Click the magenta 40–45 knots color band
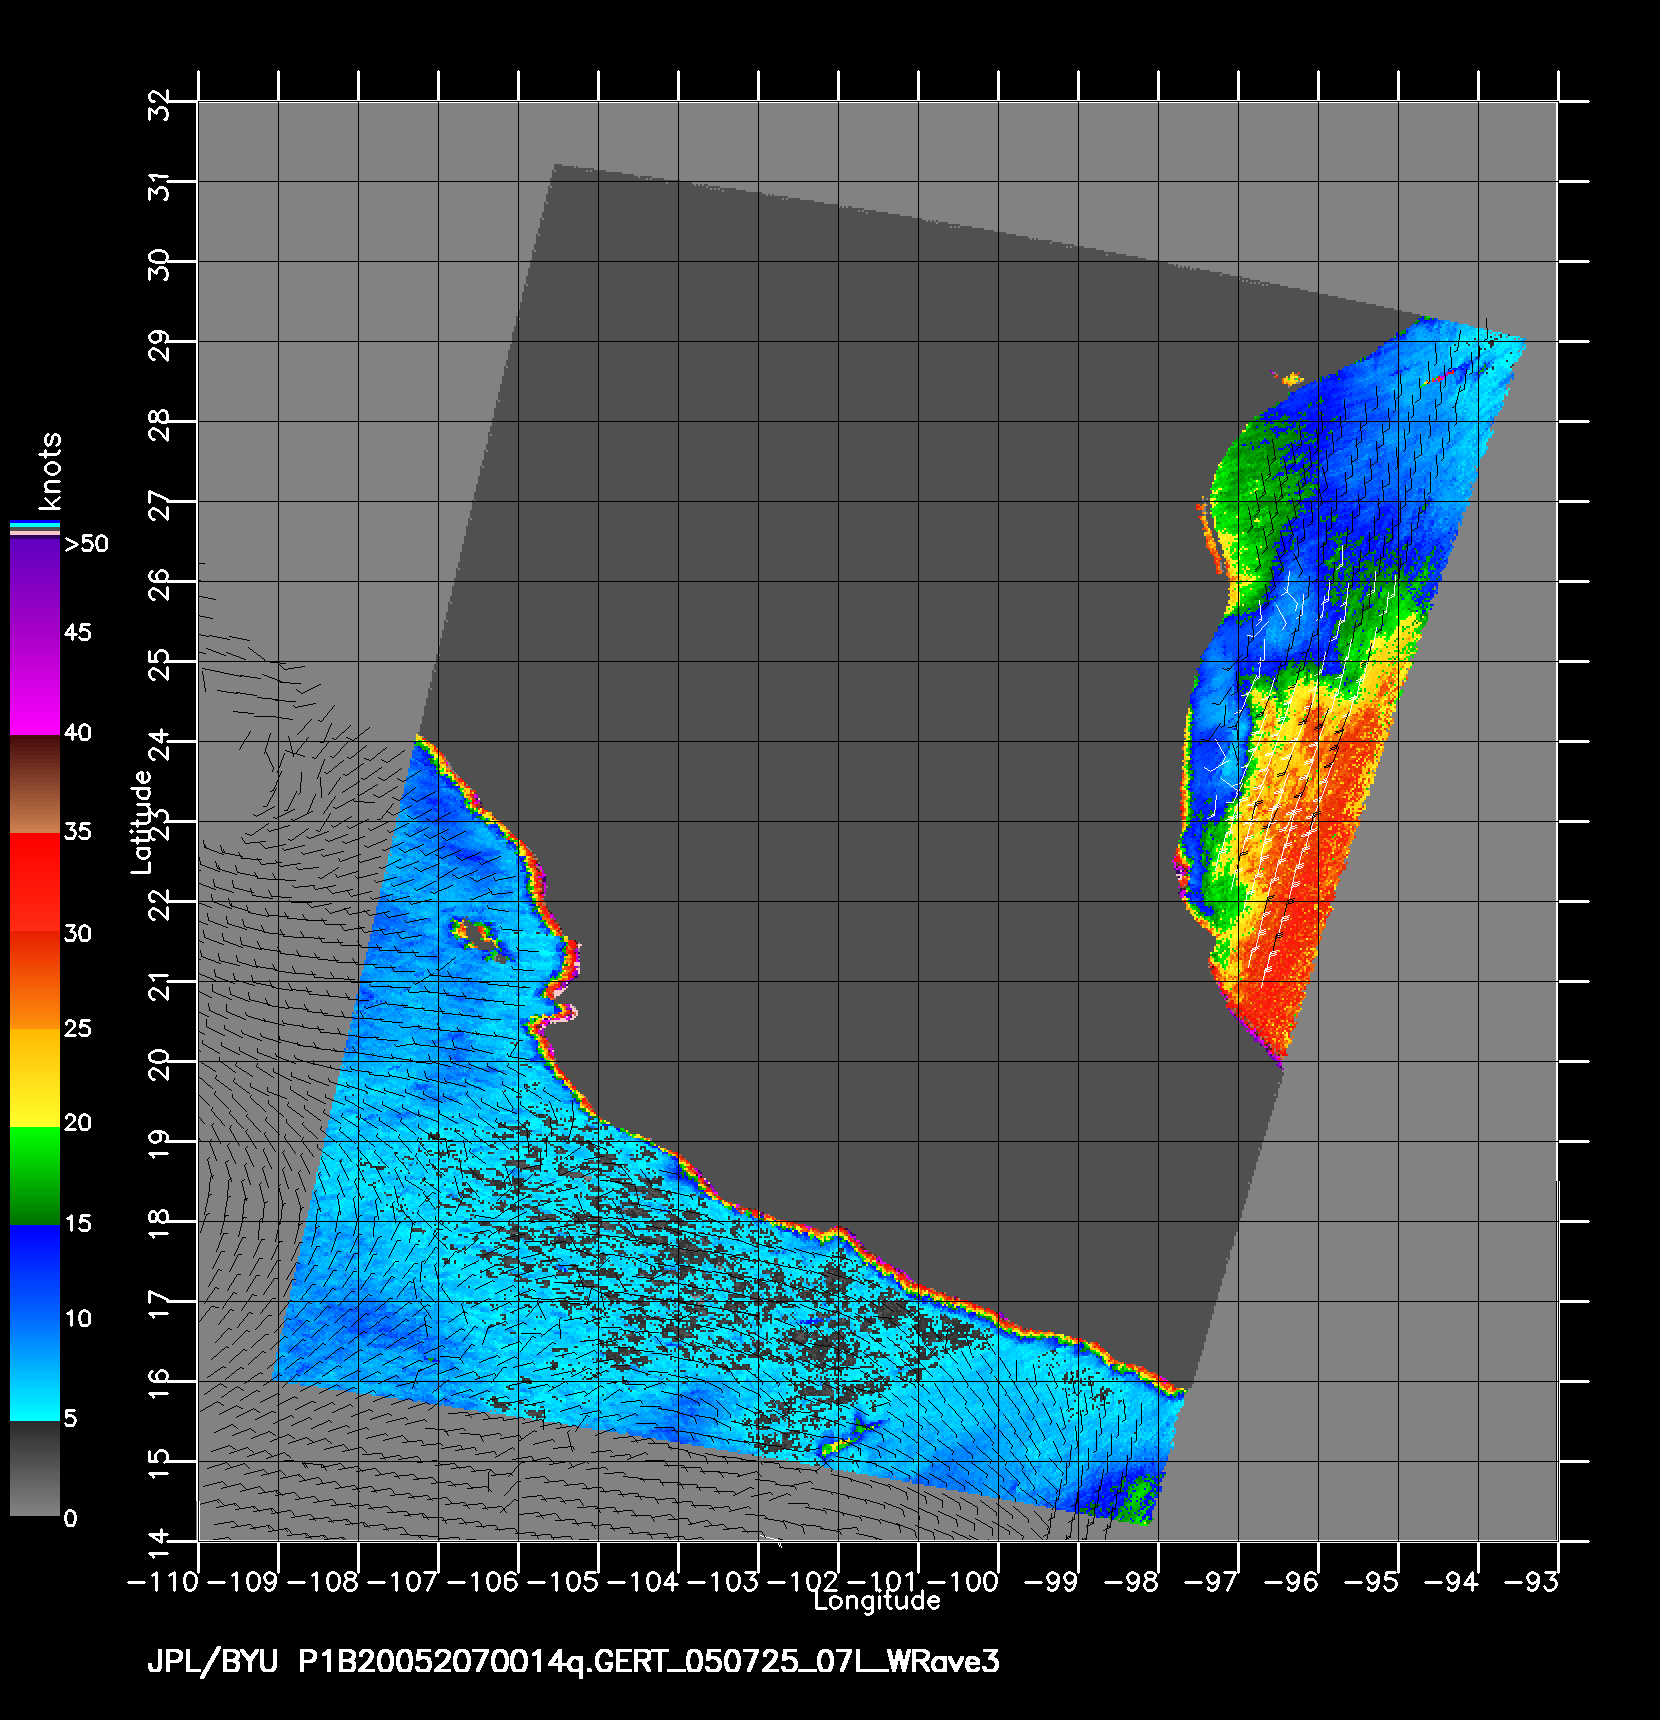Viewport: 1660px width, 1720px height. pos(35,686)
